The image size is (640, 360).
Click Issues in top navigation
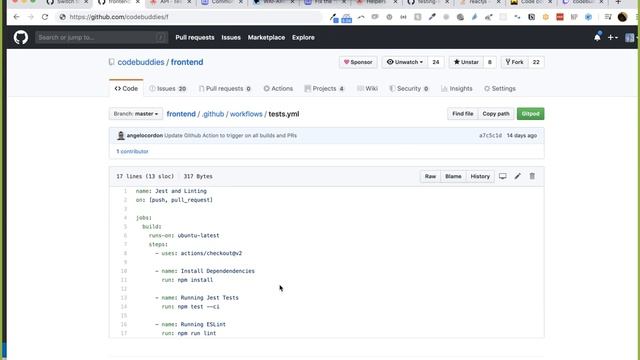231,38
